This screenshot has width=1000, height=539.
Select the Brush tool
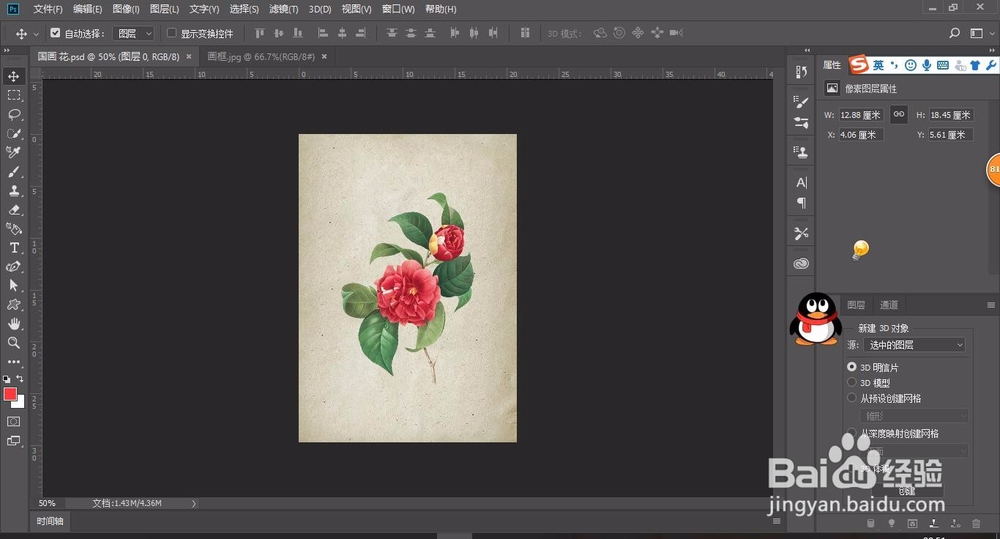click(13, 172)
